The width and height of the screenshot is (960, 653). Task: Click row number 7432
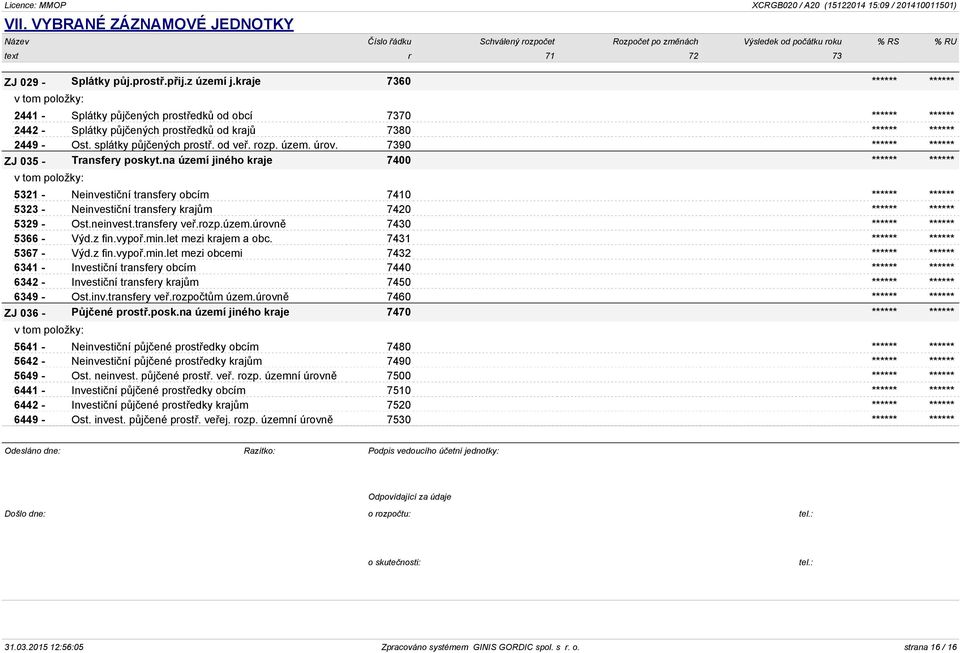tap(399, 253)
